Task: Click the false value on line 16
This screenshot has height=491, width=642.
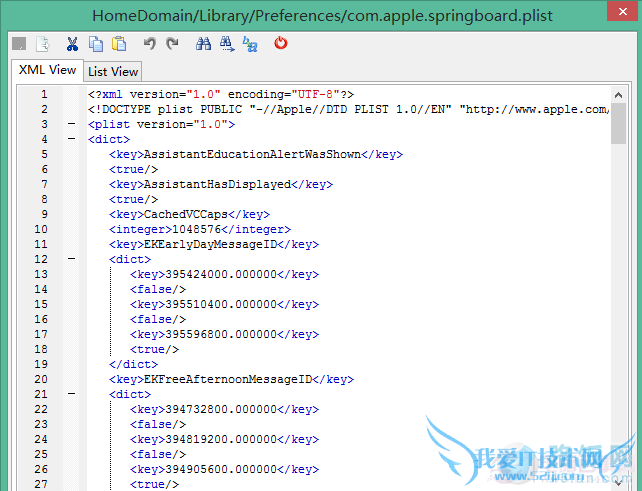Action: (158, 319)
